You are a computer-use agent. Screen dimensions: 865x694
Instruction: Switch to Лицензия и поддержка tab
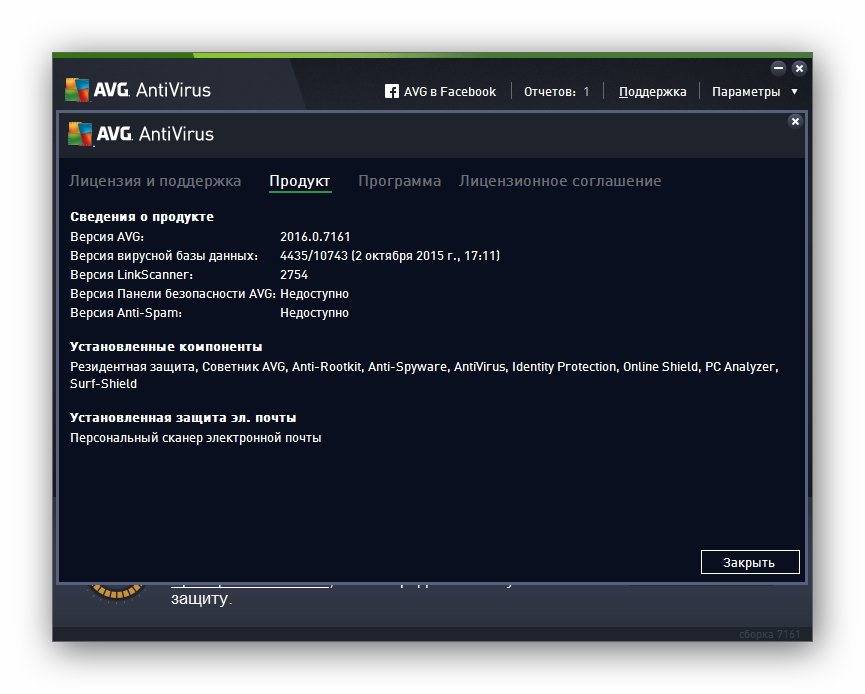pos(155,181)
